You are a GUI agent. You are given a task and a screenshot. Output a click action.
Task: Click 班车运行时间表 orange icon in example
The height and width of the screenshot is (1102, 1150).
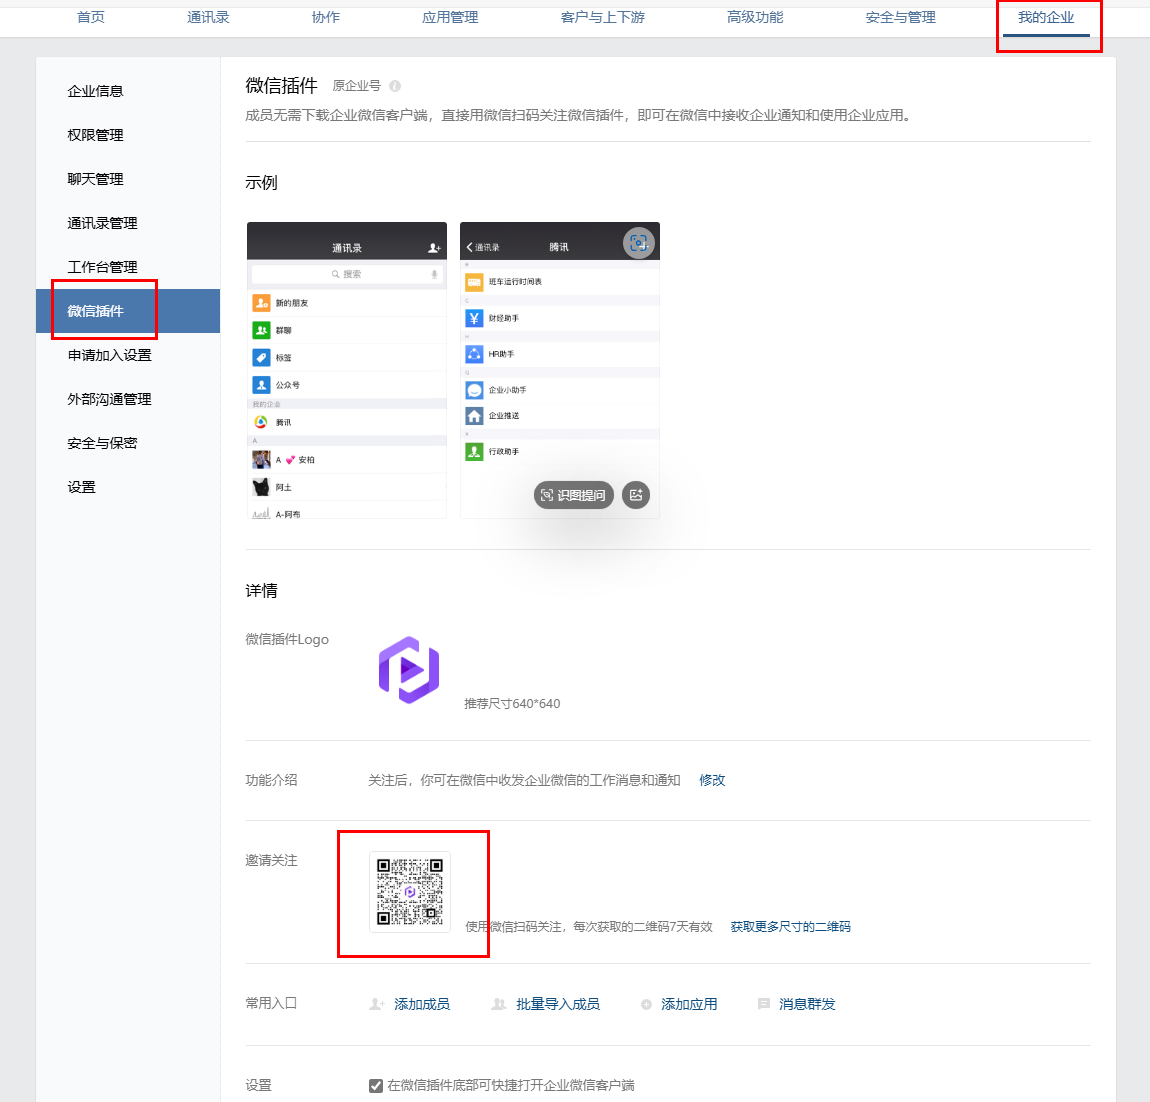pyautogui.click(x=475, y=282)
